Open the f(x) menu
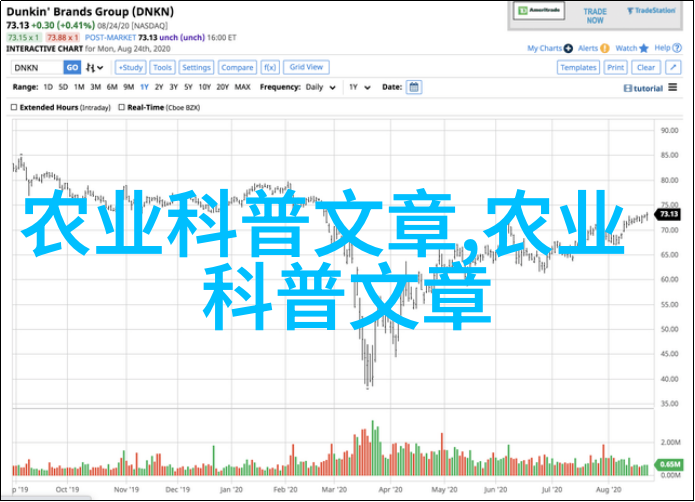This screenshot has height=502, width=695. pyautogui.click(x=270, y=68)
